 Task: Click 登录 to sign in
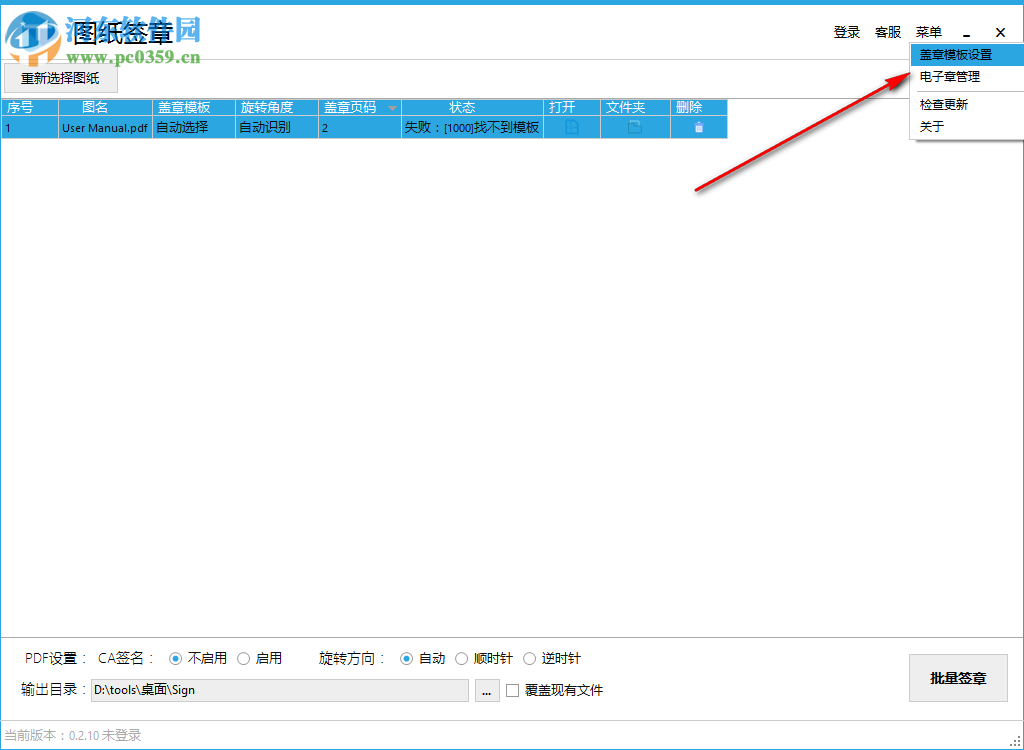846,31
